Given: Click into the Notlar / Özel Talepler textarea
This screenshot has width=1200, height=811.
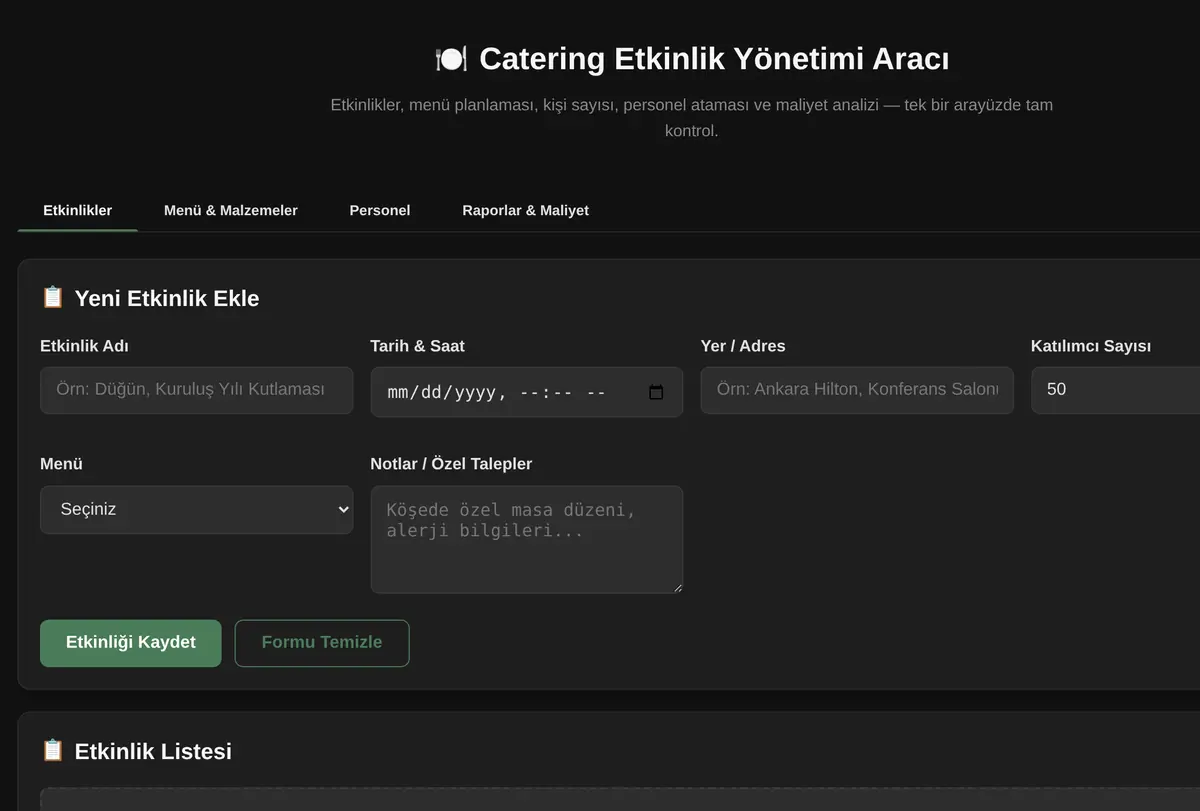Looking at the screenshot, I should [527, 540].
